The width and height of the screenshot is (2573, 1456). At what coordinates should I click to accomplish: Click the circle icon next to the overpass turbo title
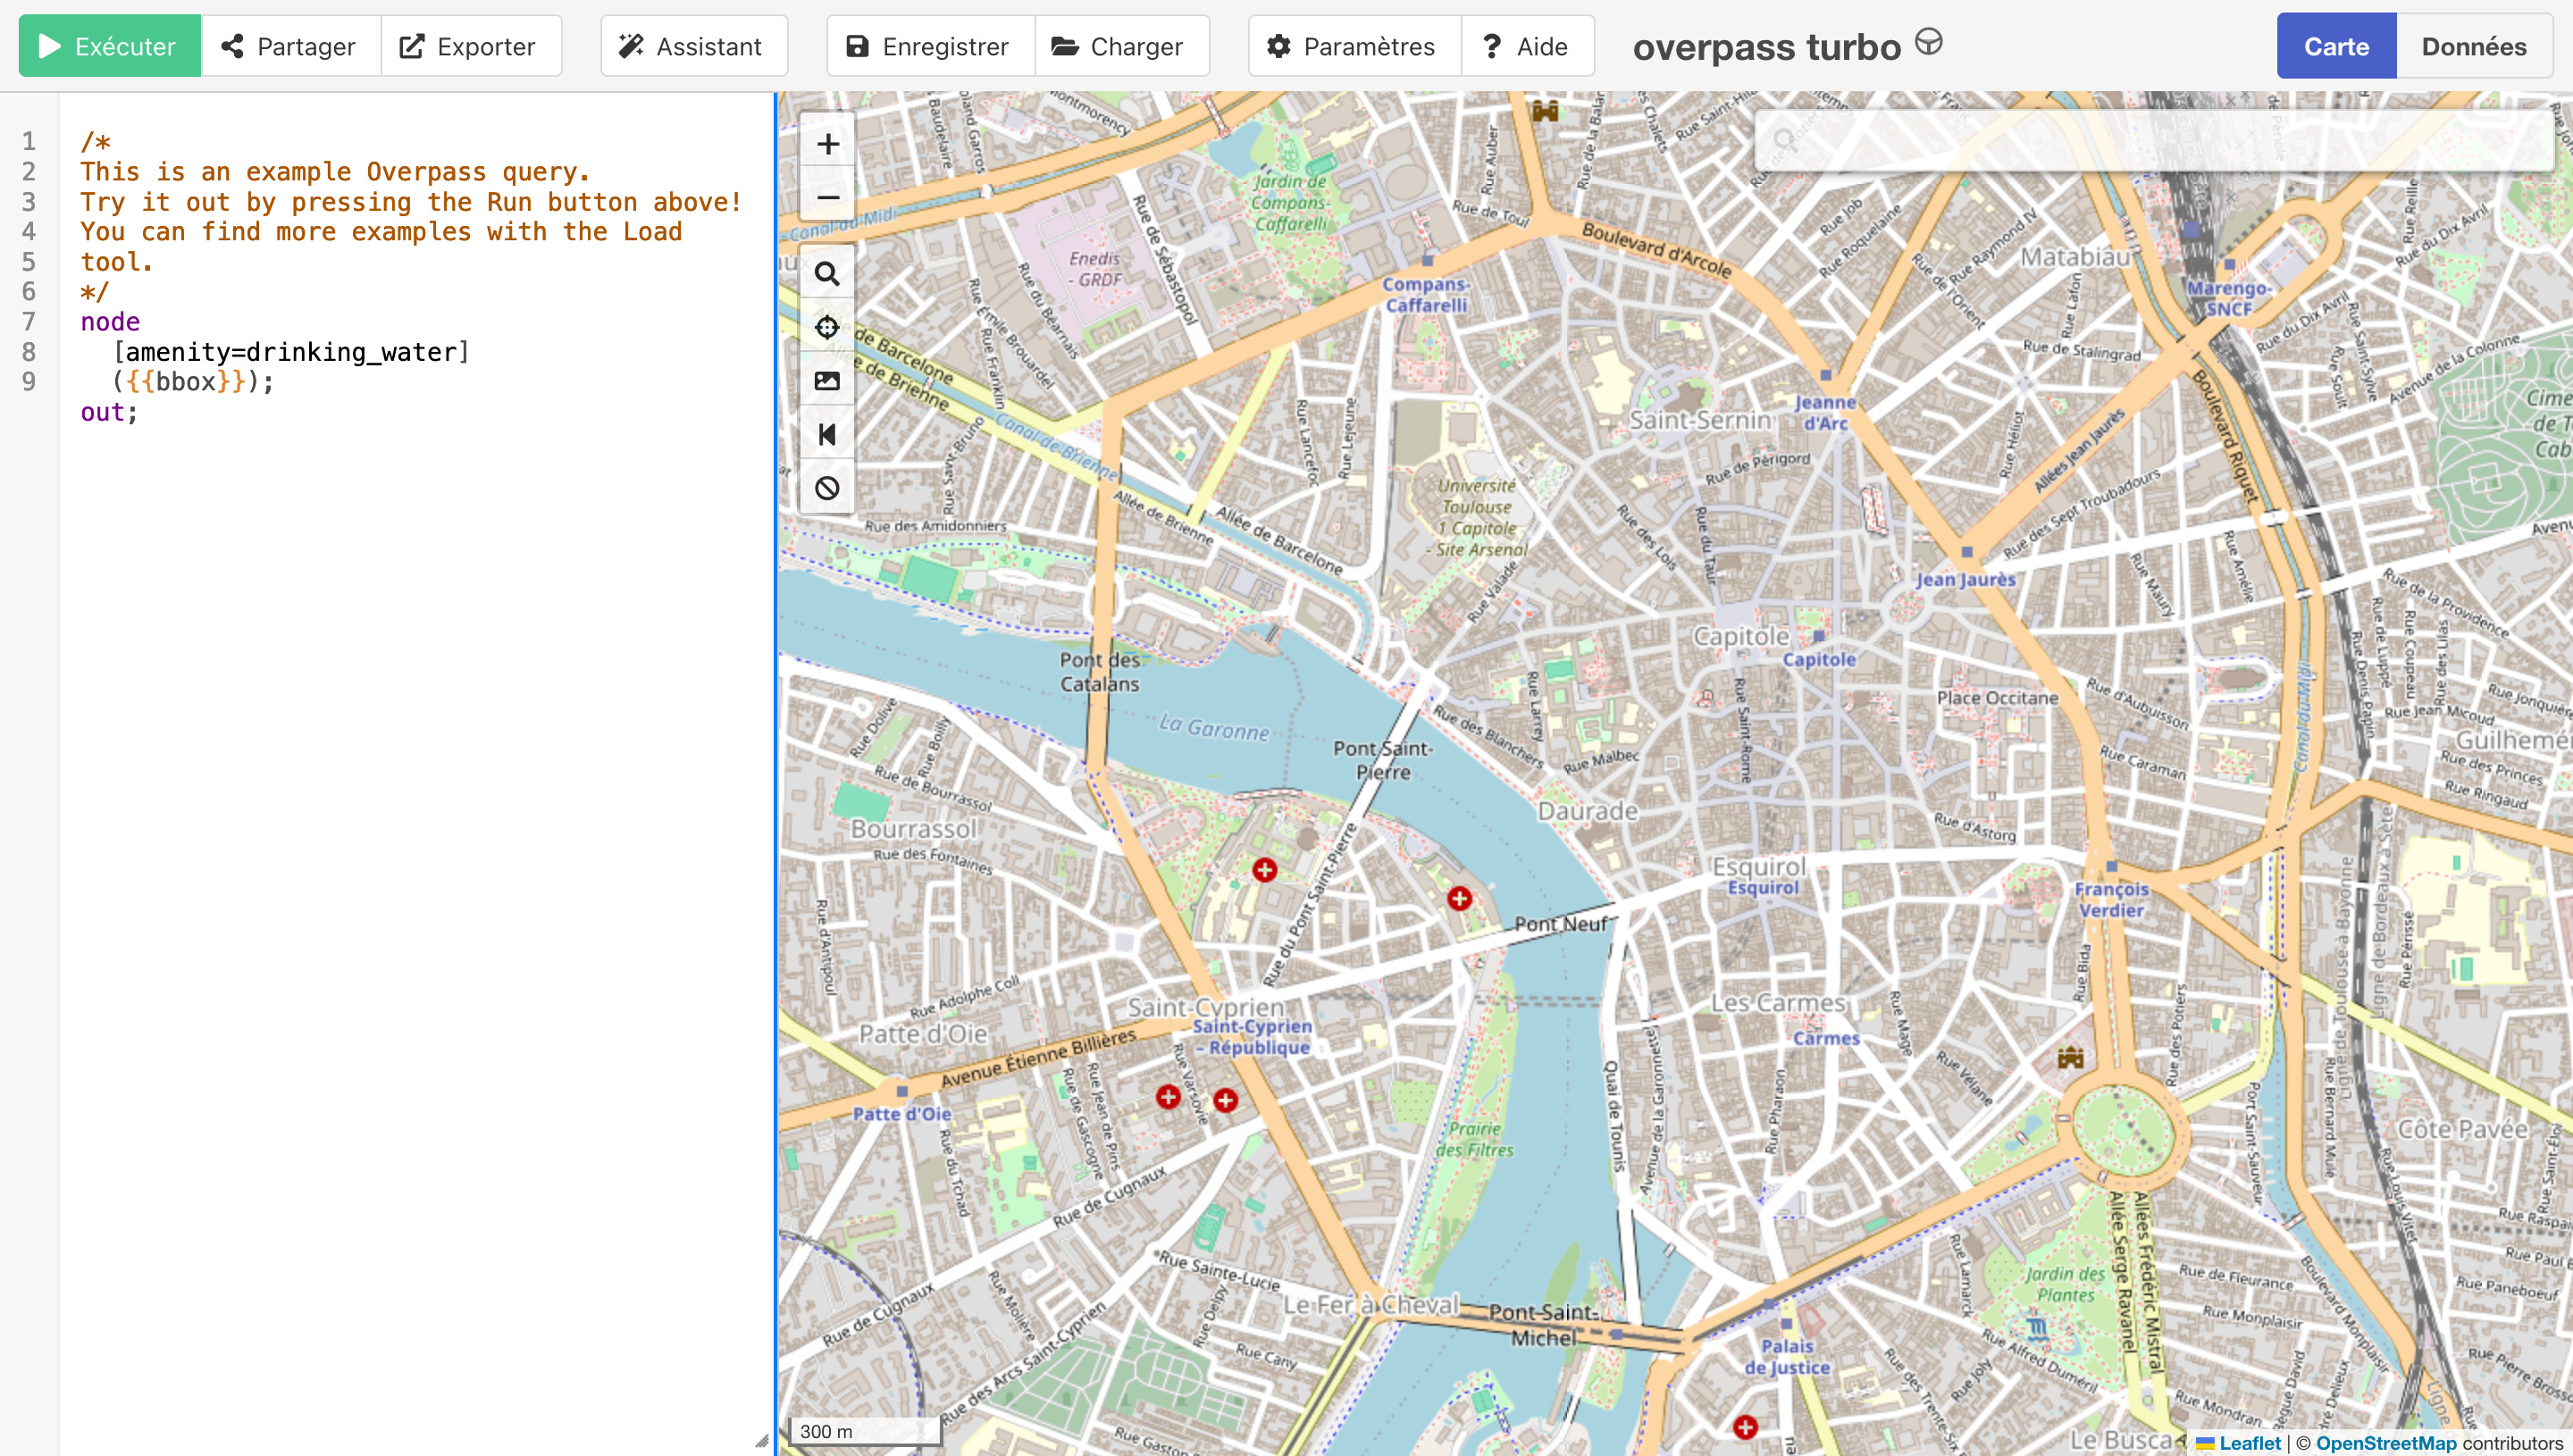(x=1928, y=43)
